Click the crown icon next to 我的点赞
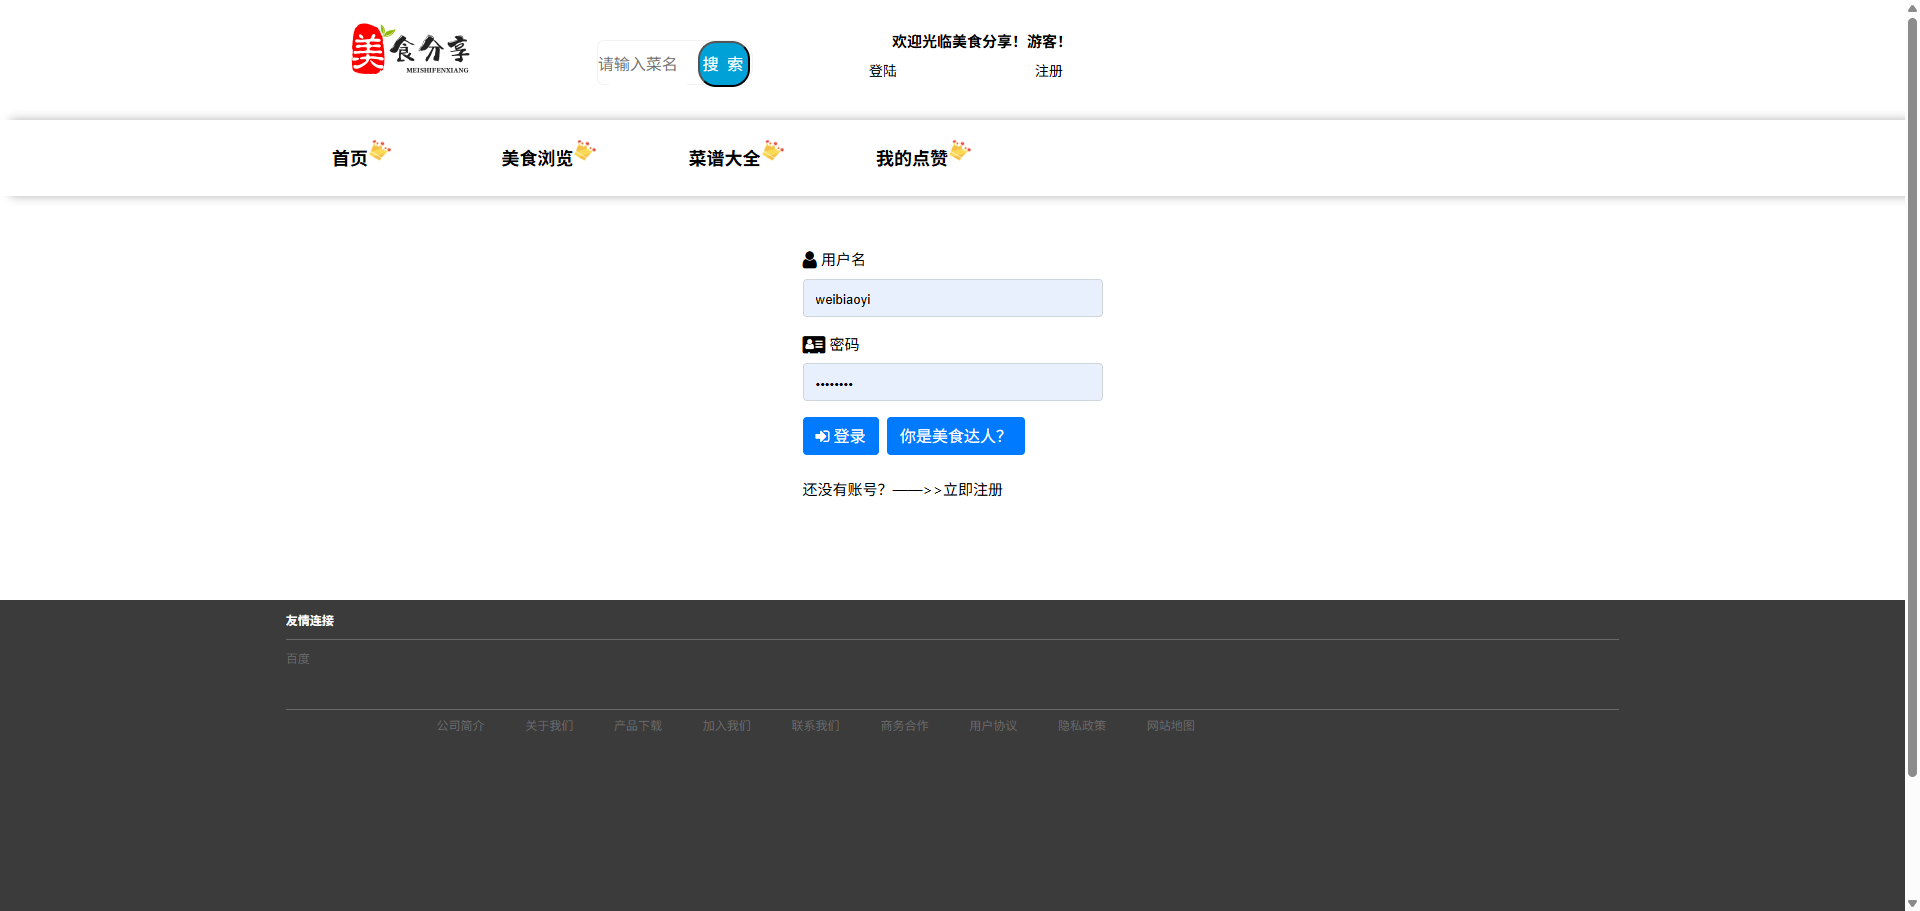 pyautogui.click(x=960, y=150)
